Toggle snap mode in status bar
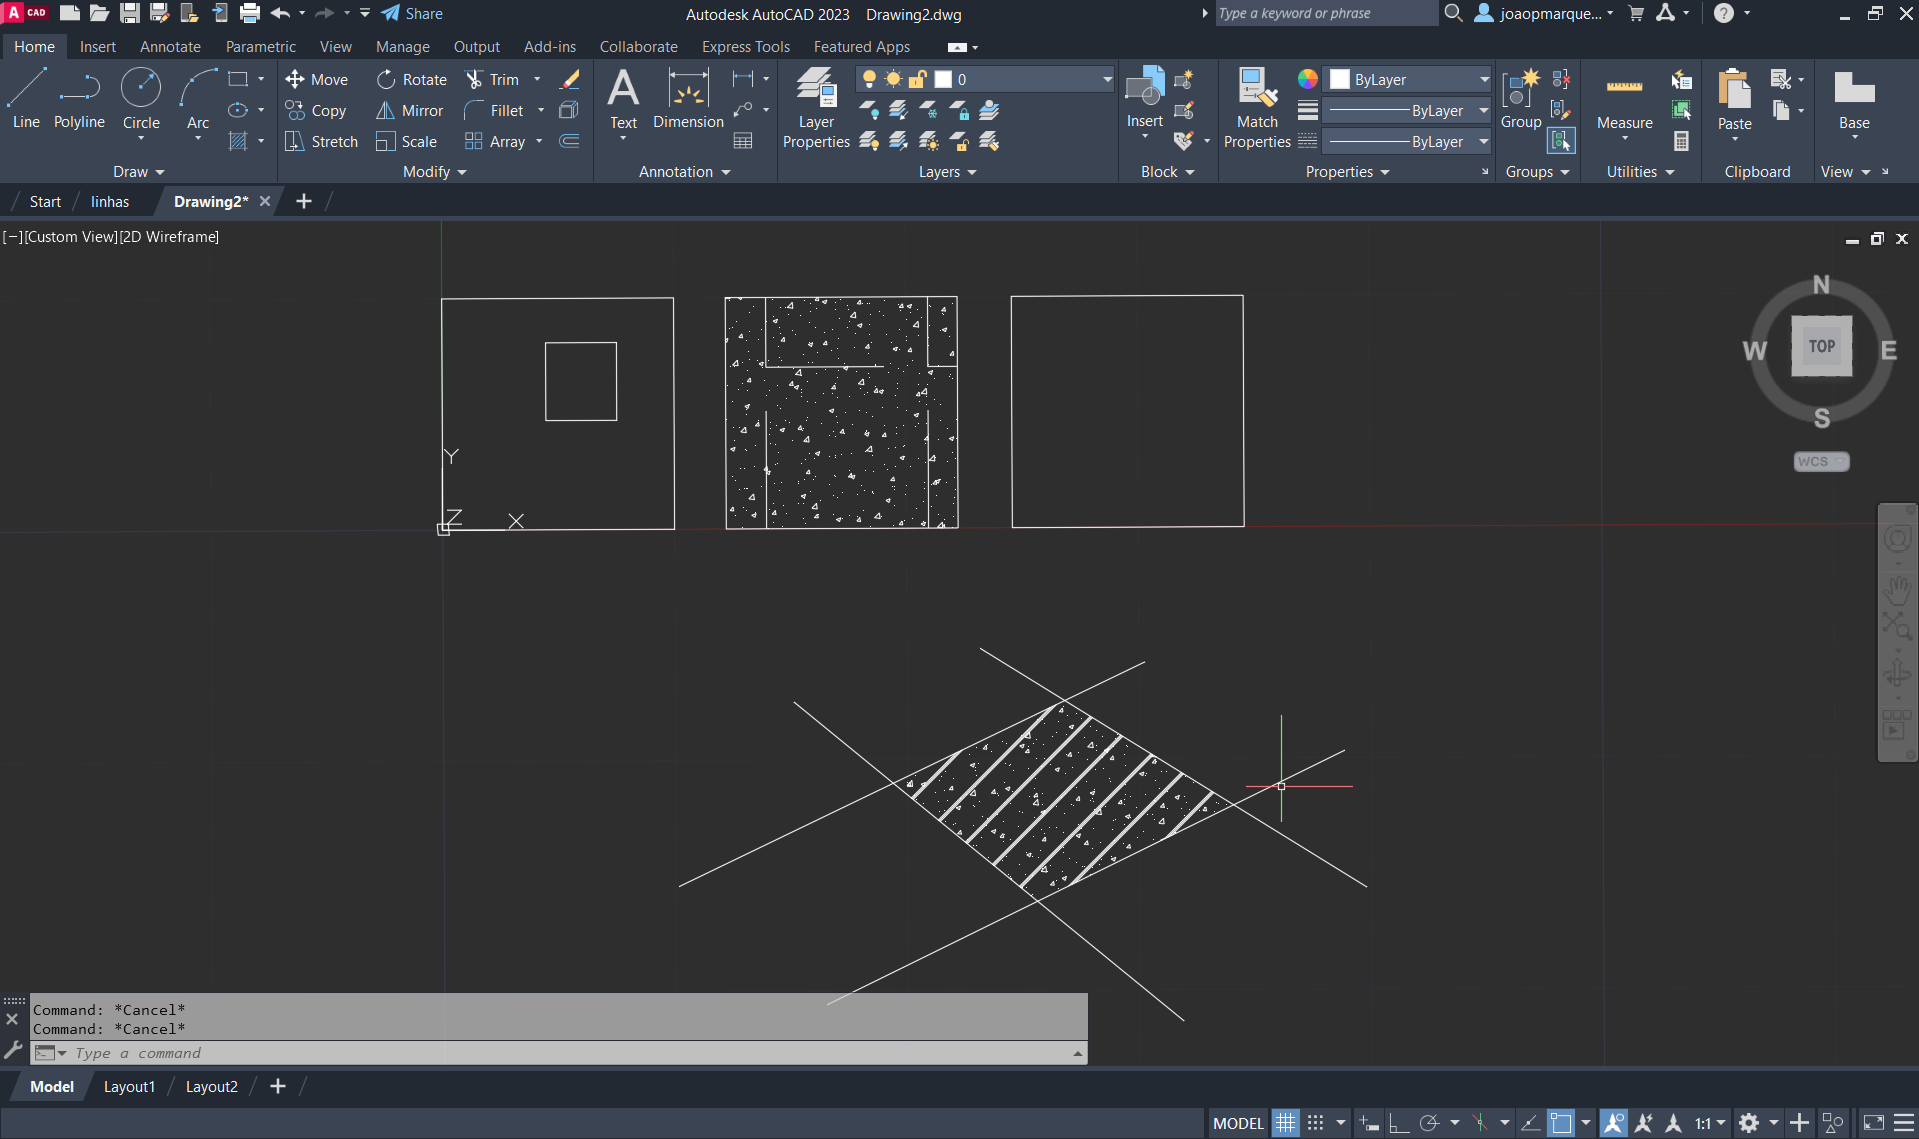This screenshot has width=1919, height=1139. (x=1316, y=1123)
